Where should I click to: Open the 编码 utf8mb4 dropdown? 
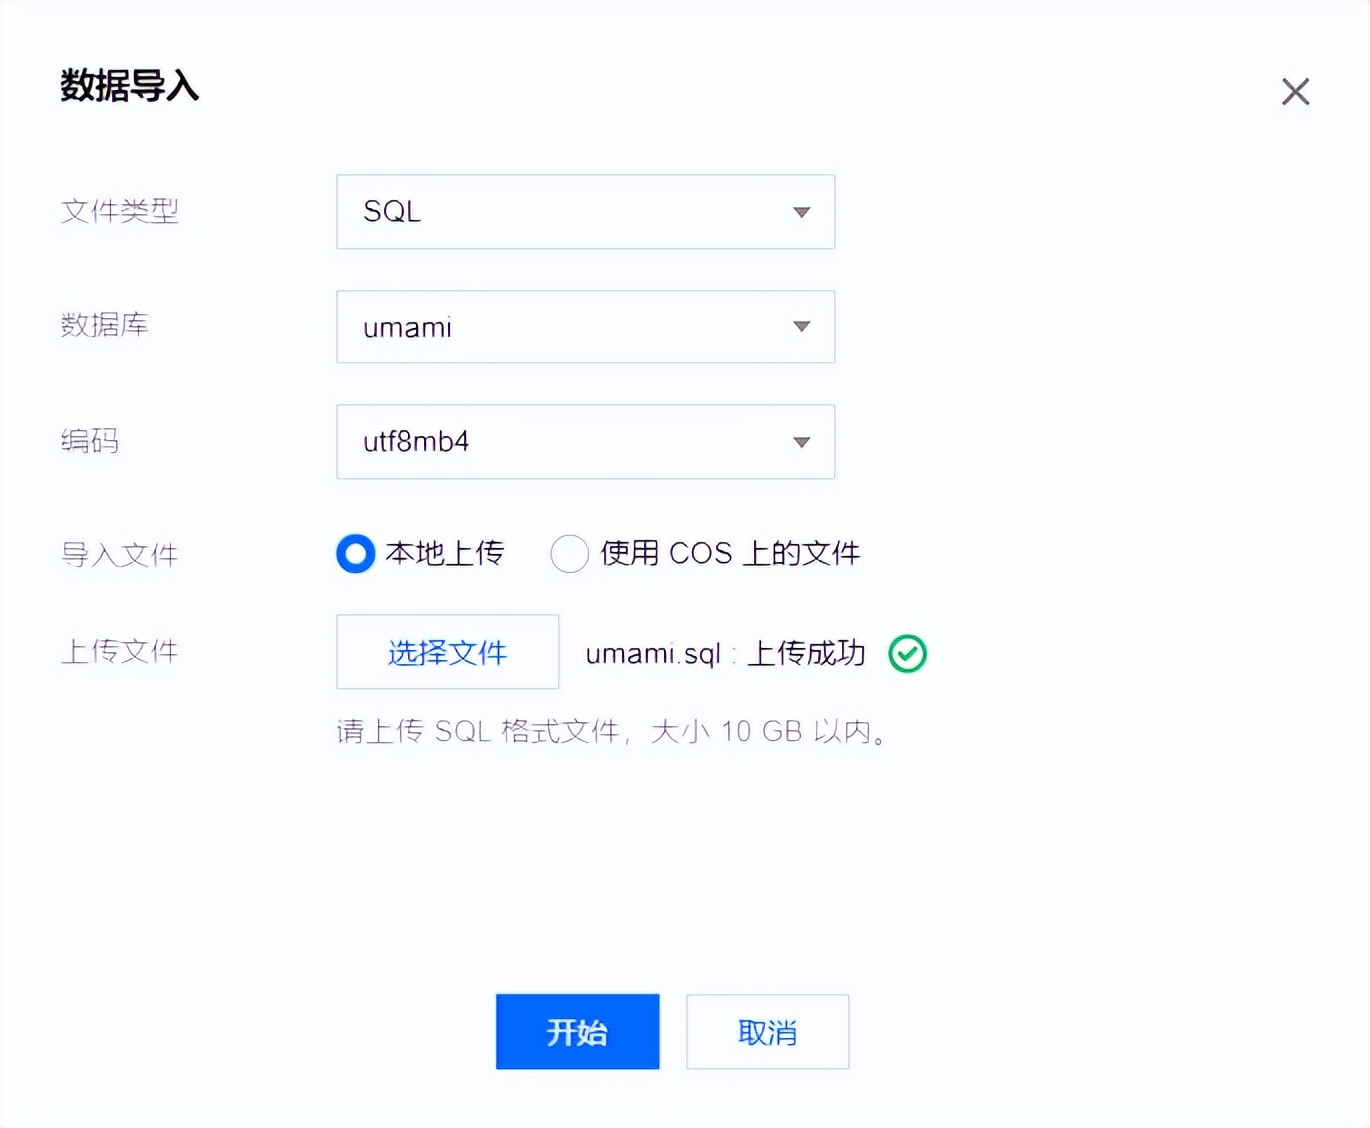585,442
